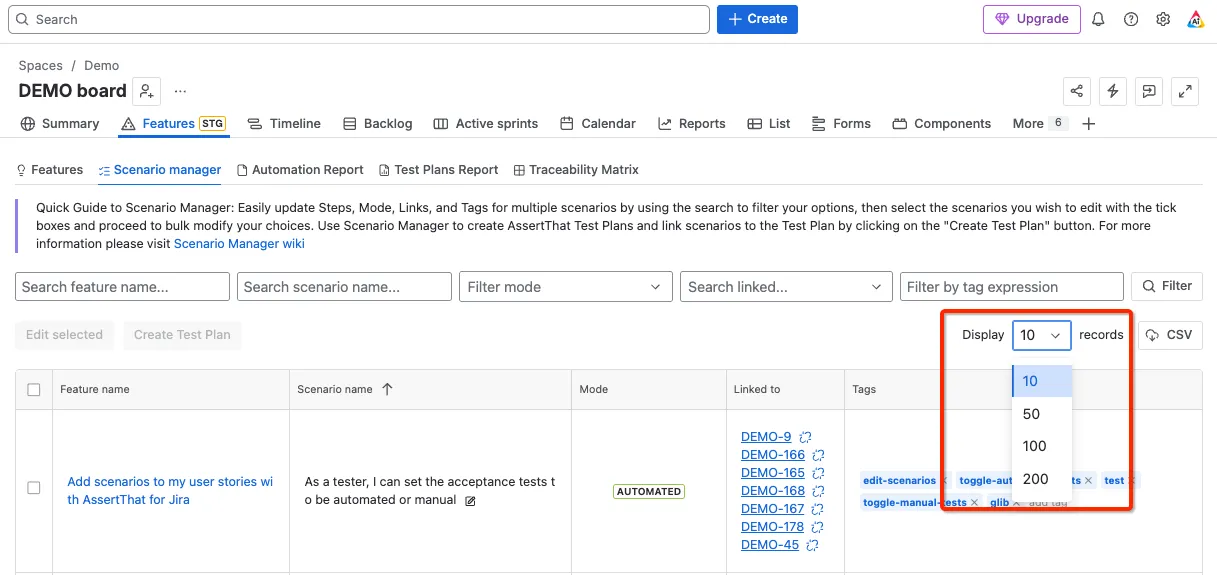Tick the select-all checkbox in table header
The width and height of the screenshot is (1217, 575).
34,389
